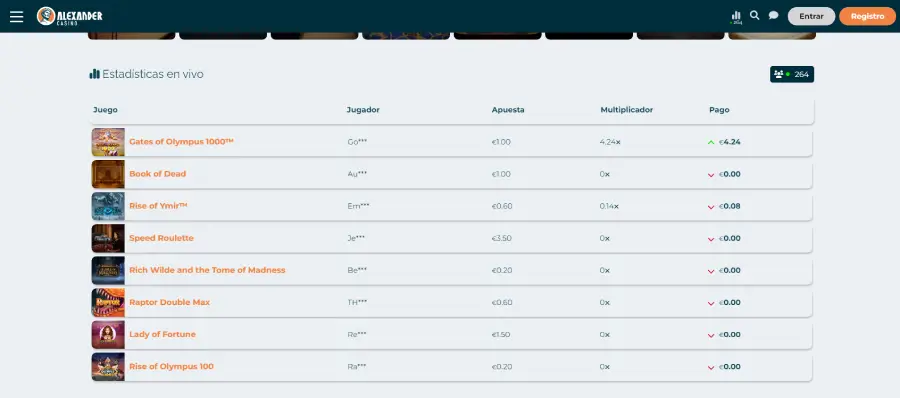This screenshot has height=398, width=900.
Task: Click the Jugador column header
Action: pos(363,110)
